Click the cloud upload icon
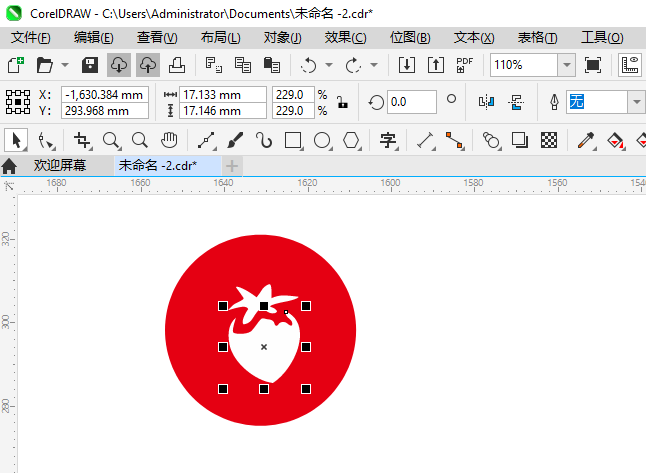Image resolution: width=646 pixels, height=473 pixels. 148,65
